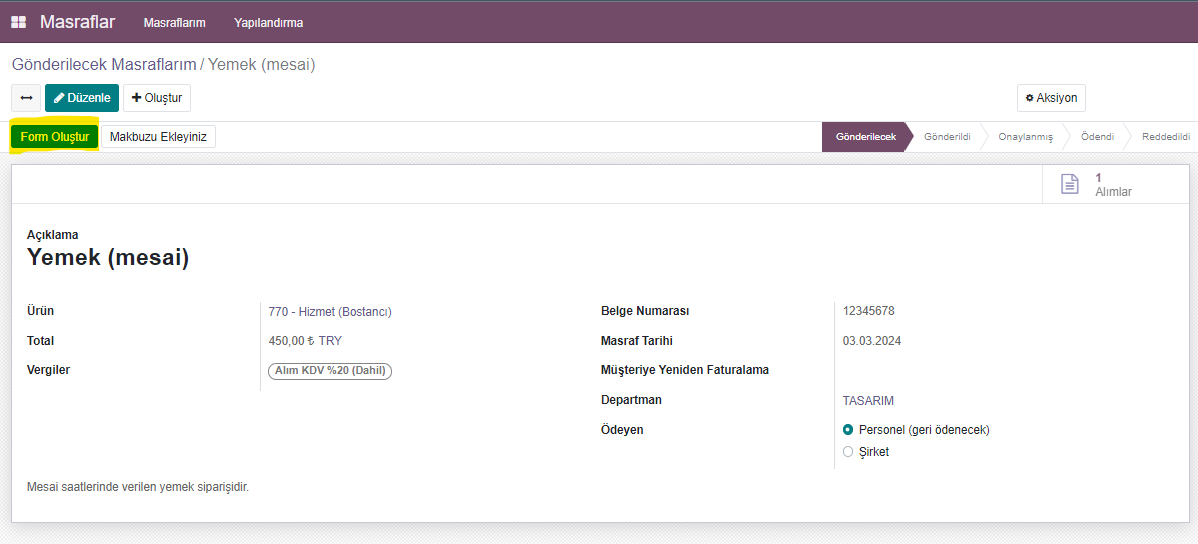
Task: Click the Oluştur create button
Action: click(157, 98)
